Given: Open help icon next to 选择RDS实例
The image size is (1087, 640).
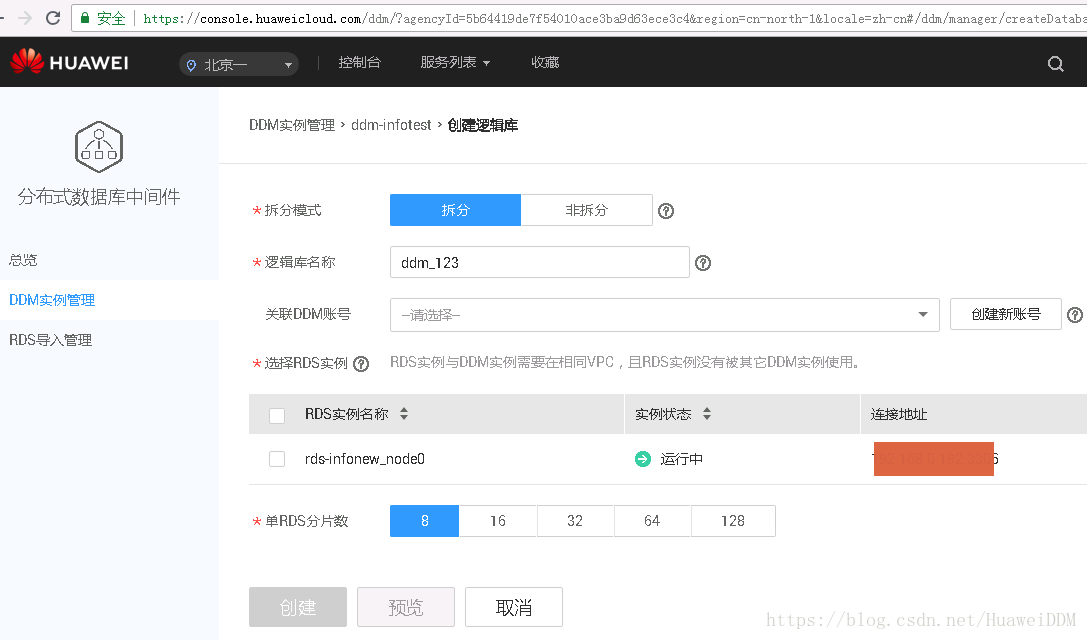Looking at the screenshot, I should (360, 363).
